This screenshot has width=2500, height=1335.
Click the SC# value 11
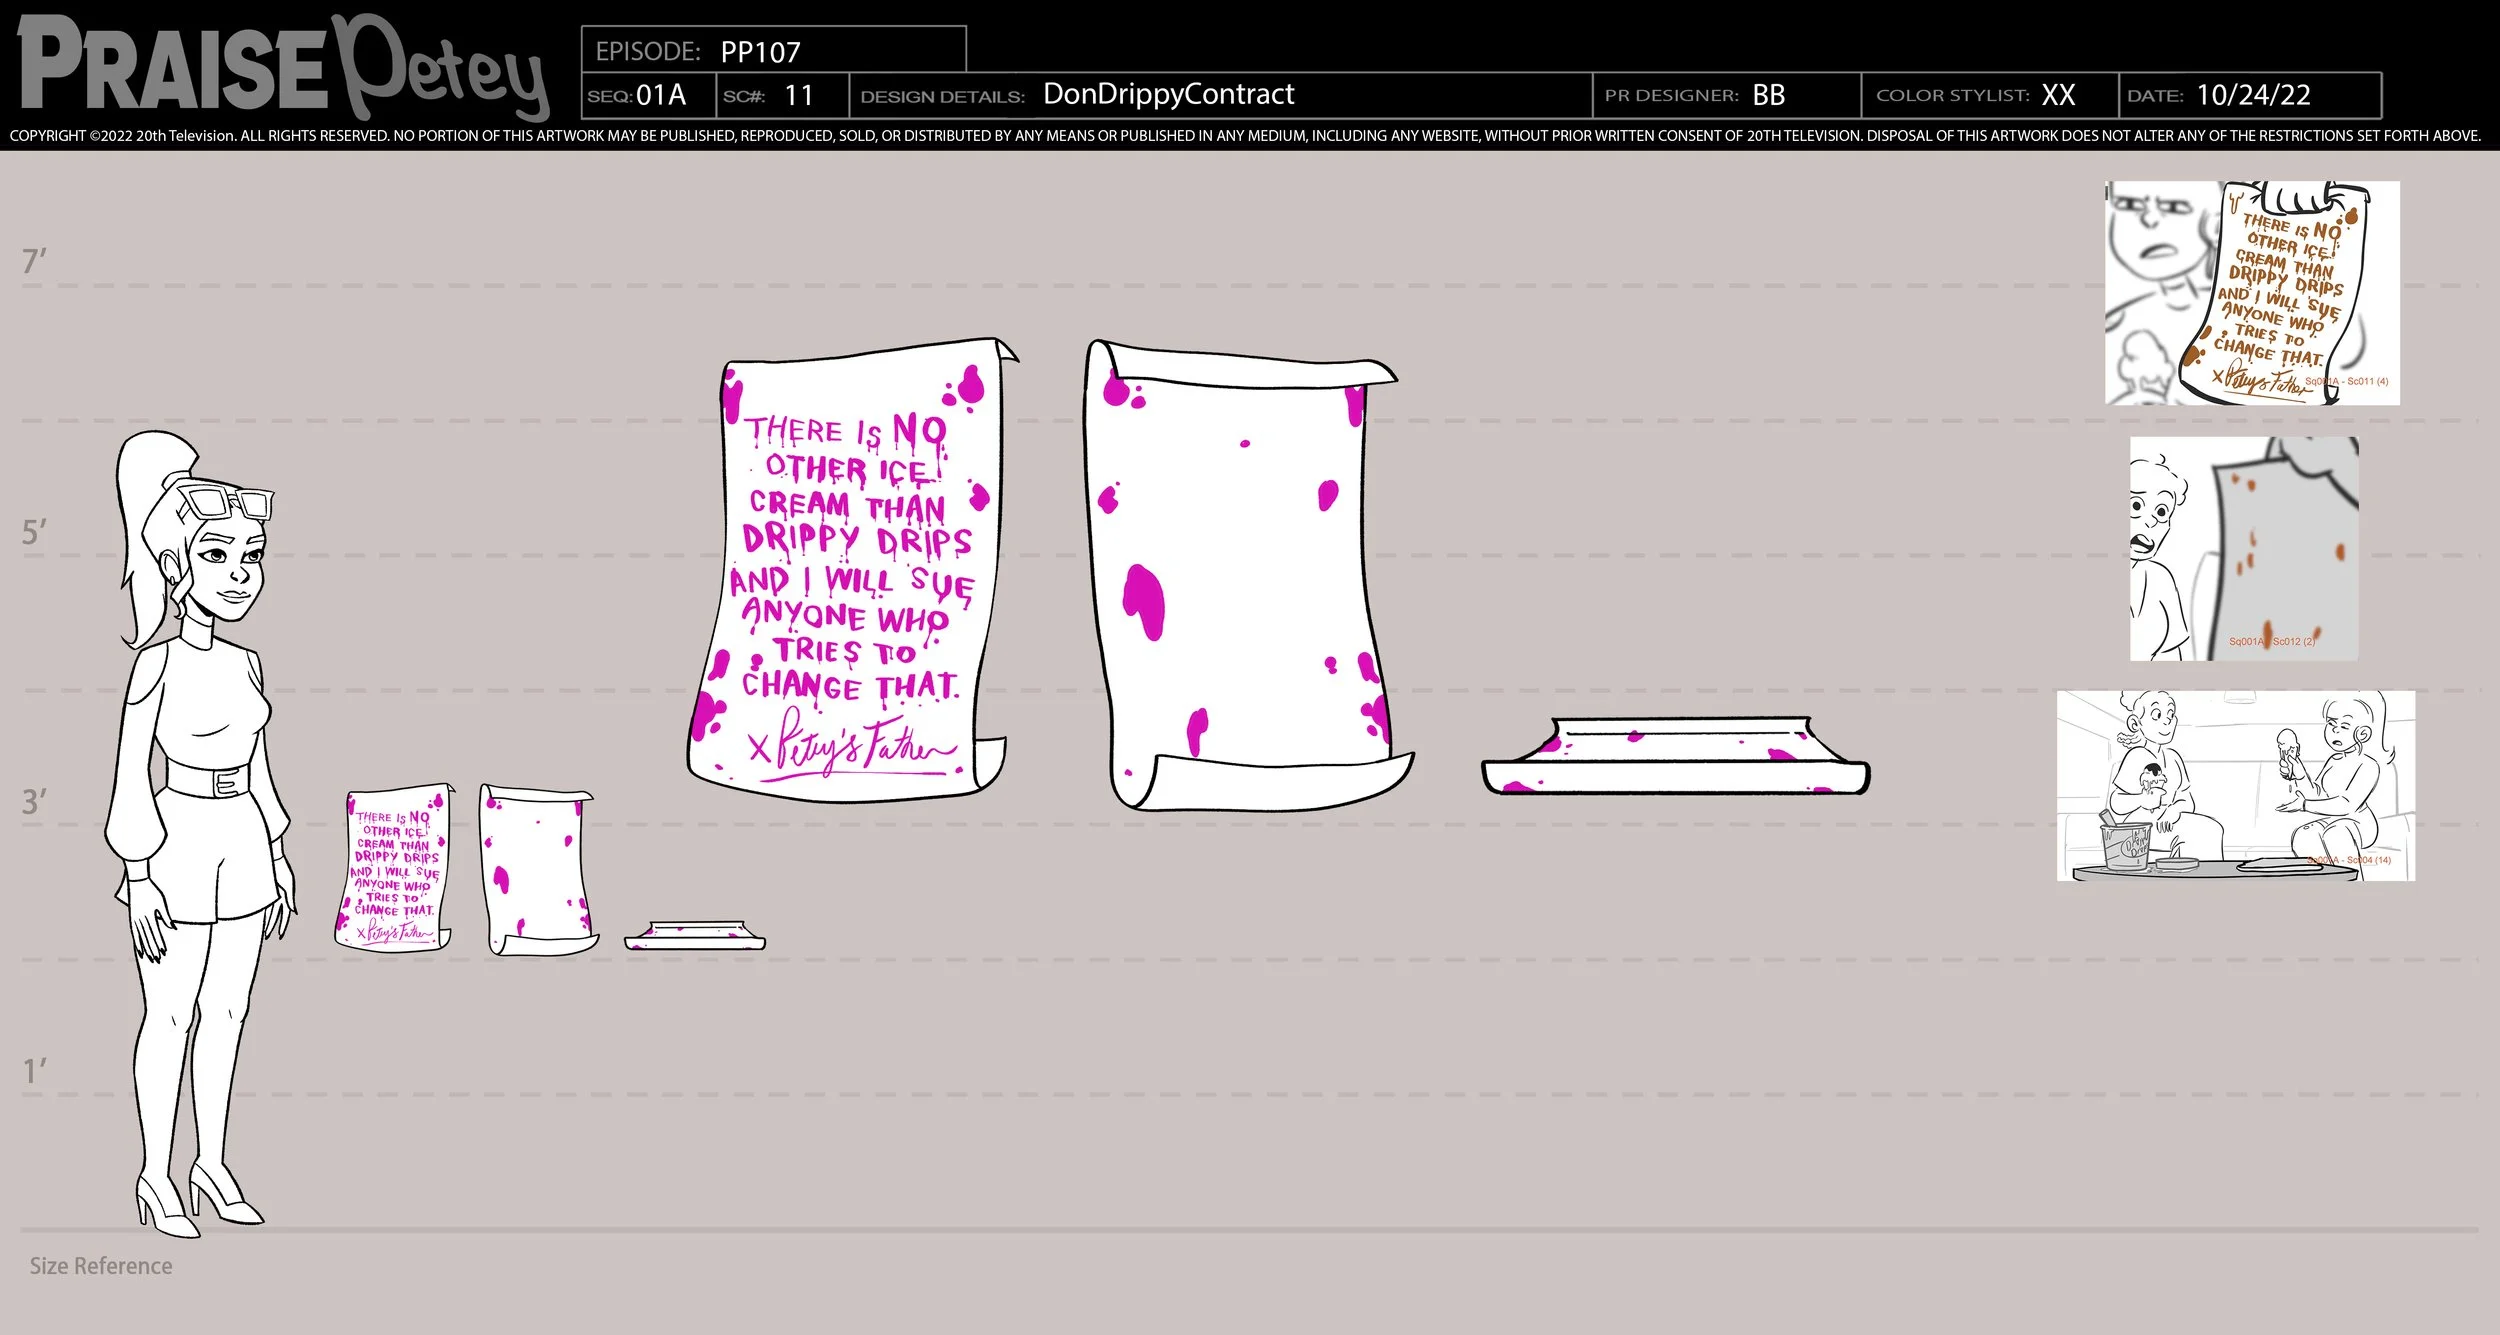(799, 95)
